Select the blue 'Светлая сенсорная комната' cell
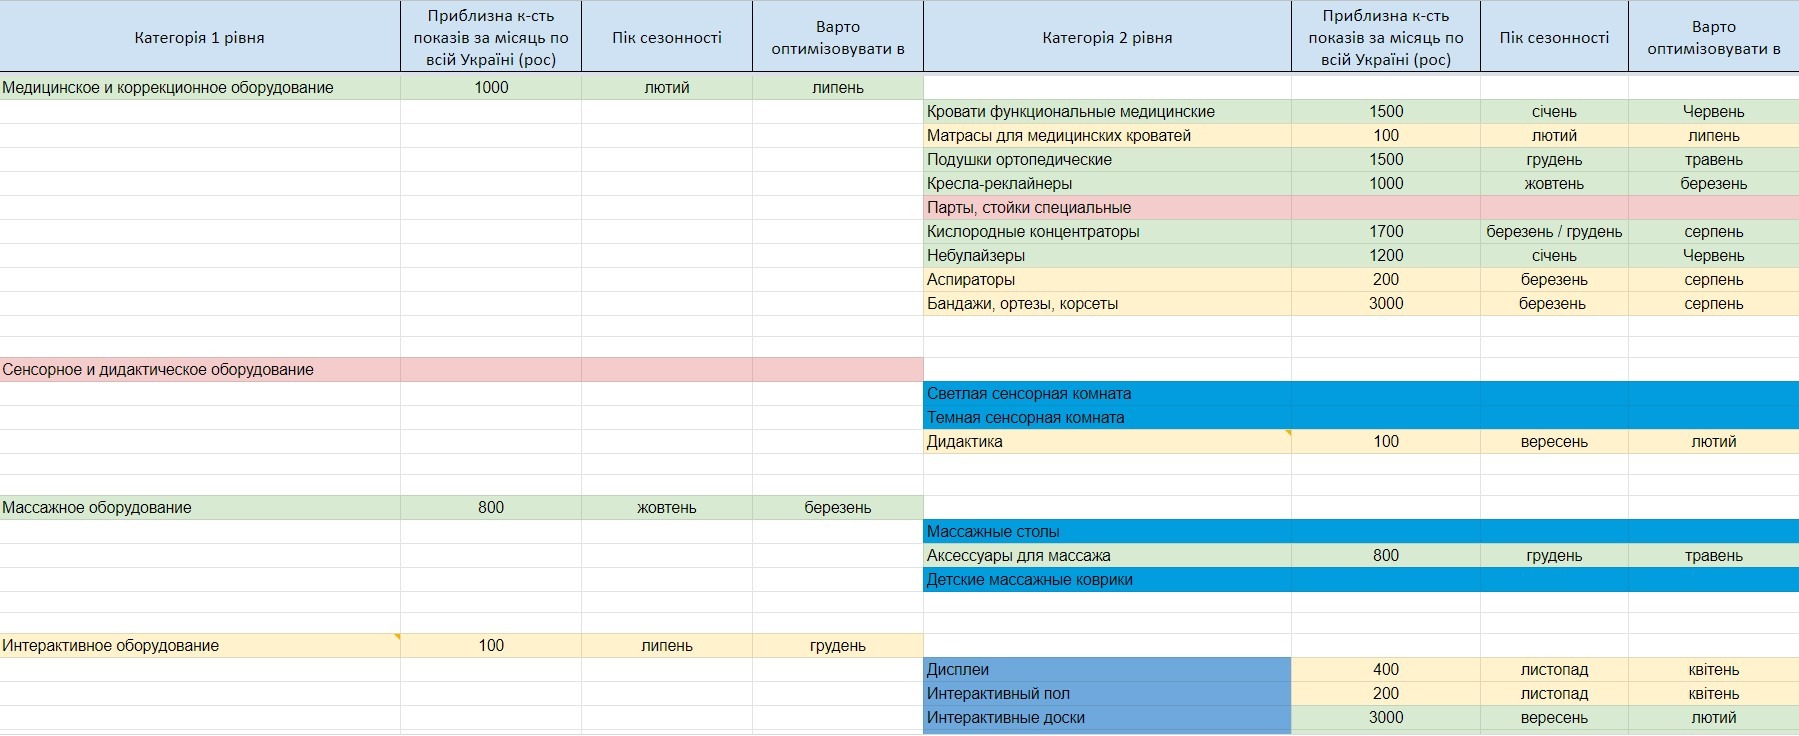The width and height of the screenshot is (1799, 736). (1107, 394)
